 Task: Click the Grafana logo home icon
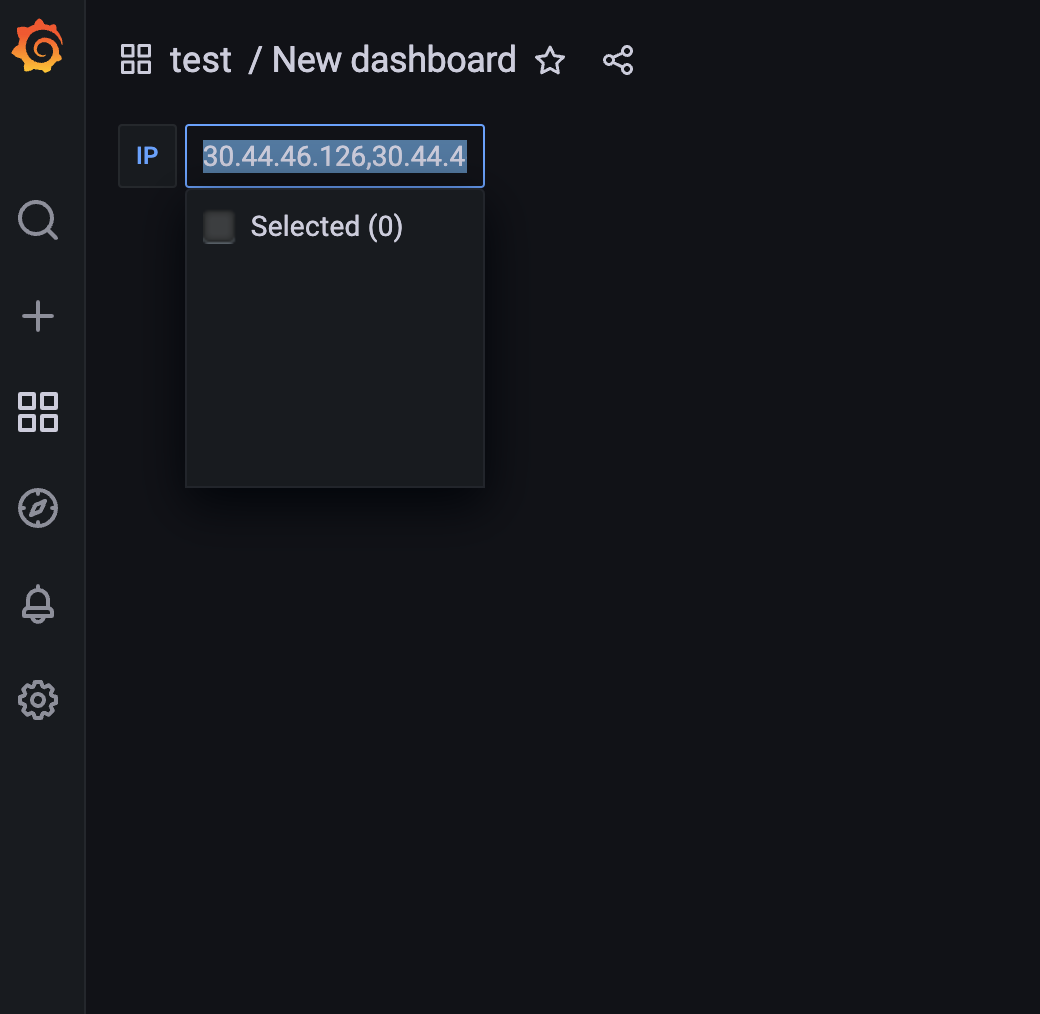point(38,46)
